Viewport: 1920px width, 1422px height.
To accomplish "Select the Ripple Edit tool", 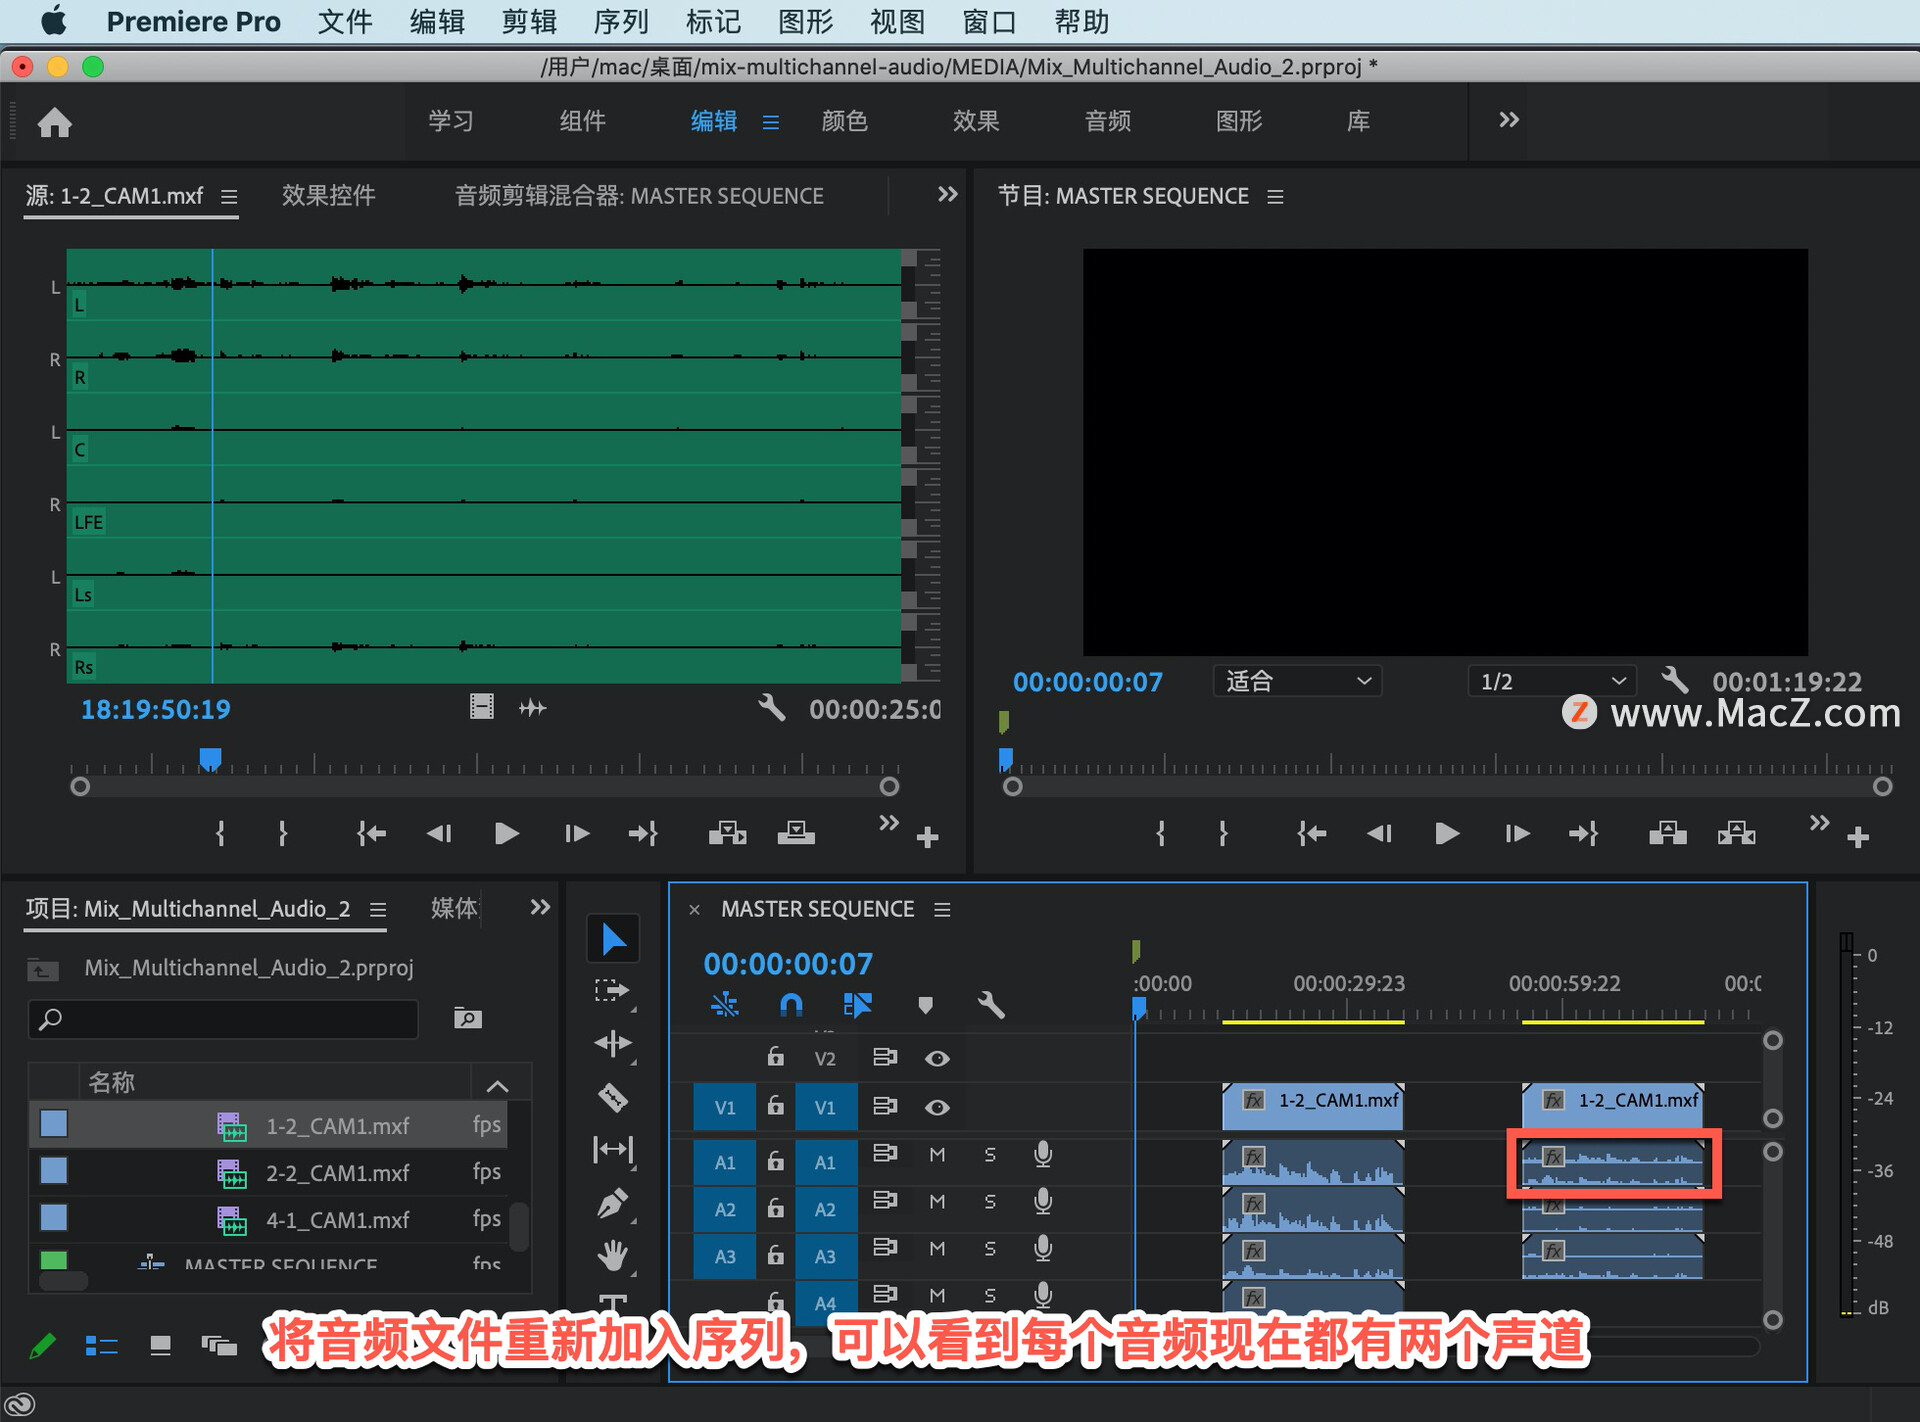I will tap(612, 1044).
